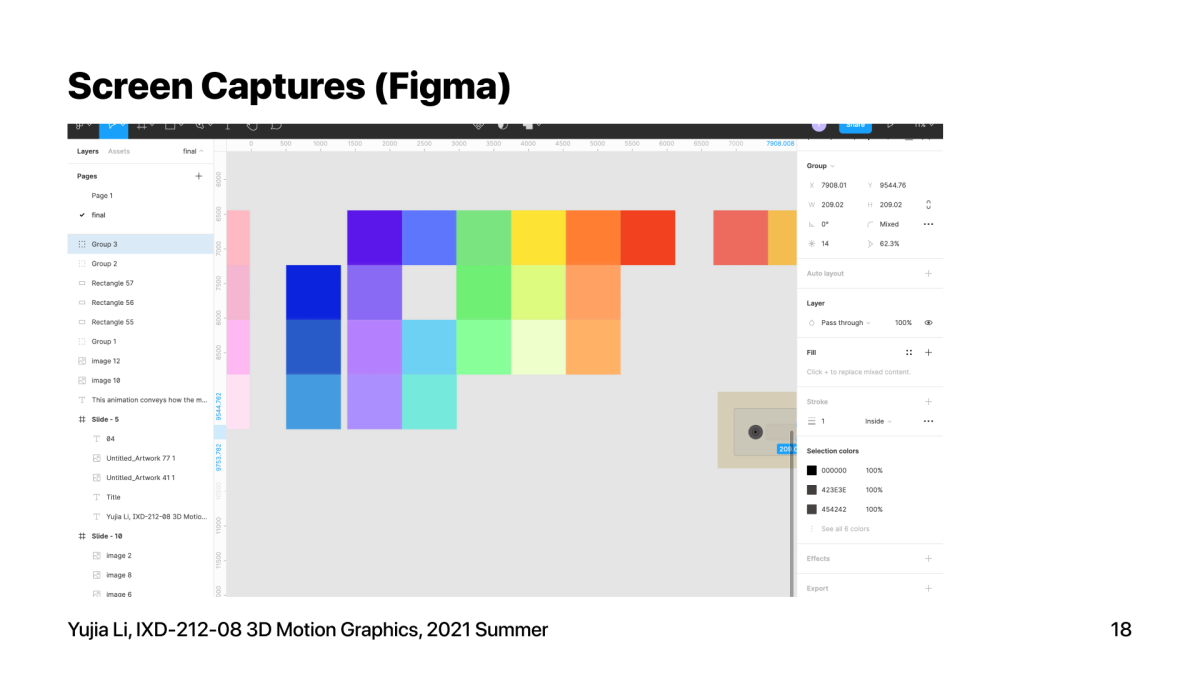The height and width of the screenshot is (675, 1200).
Task: Open the stroke Inside alignment dropdown
Action: (x=878, y=421)
